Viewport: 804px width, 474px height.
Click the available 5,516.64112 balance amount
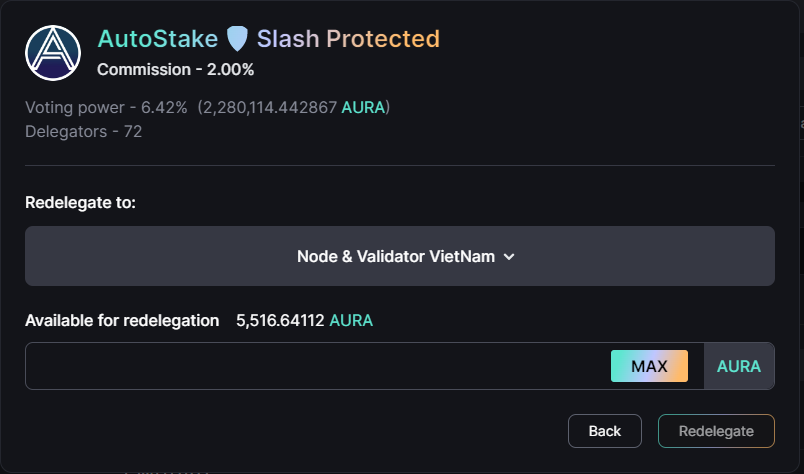coord(280,320)
